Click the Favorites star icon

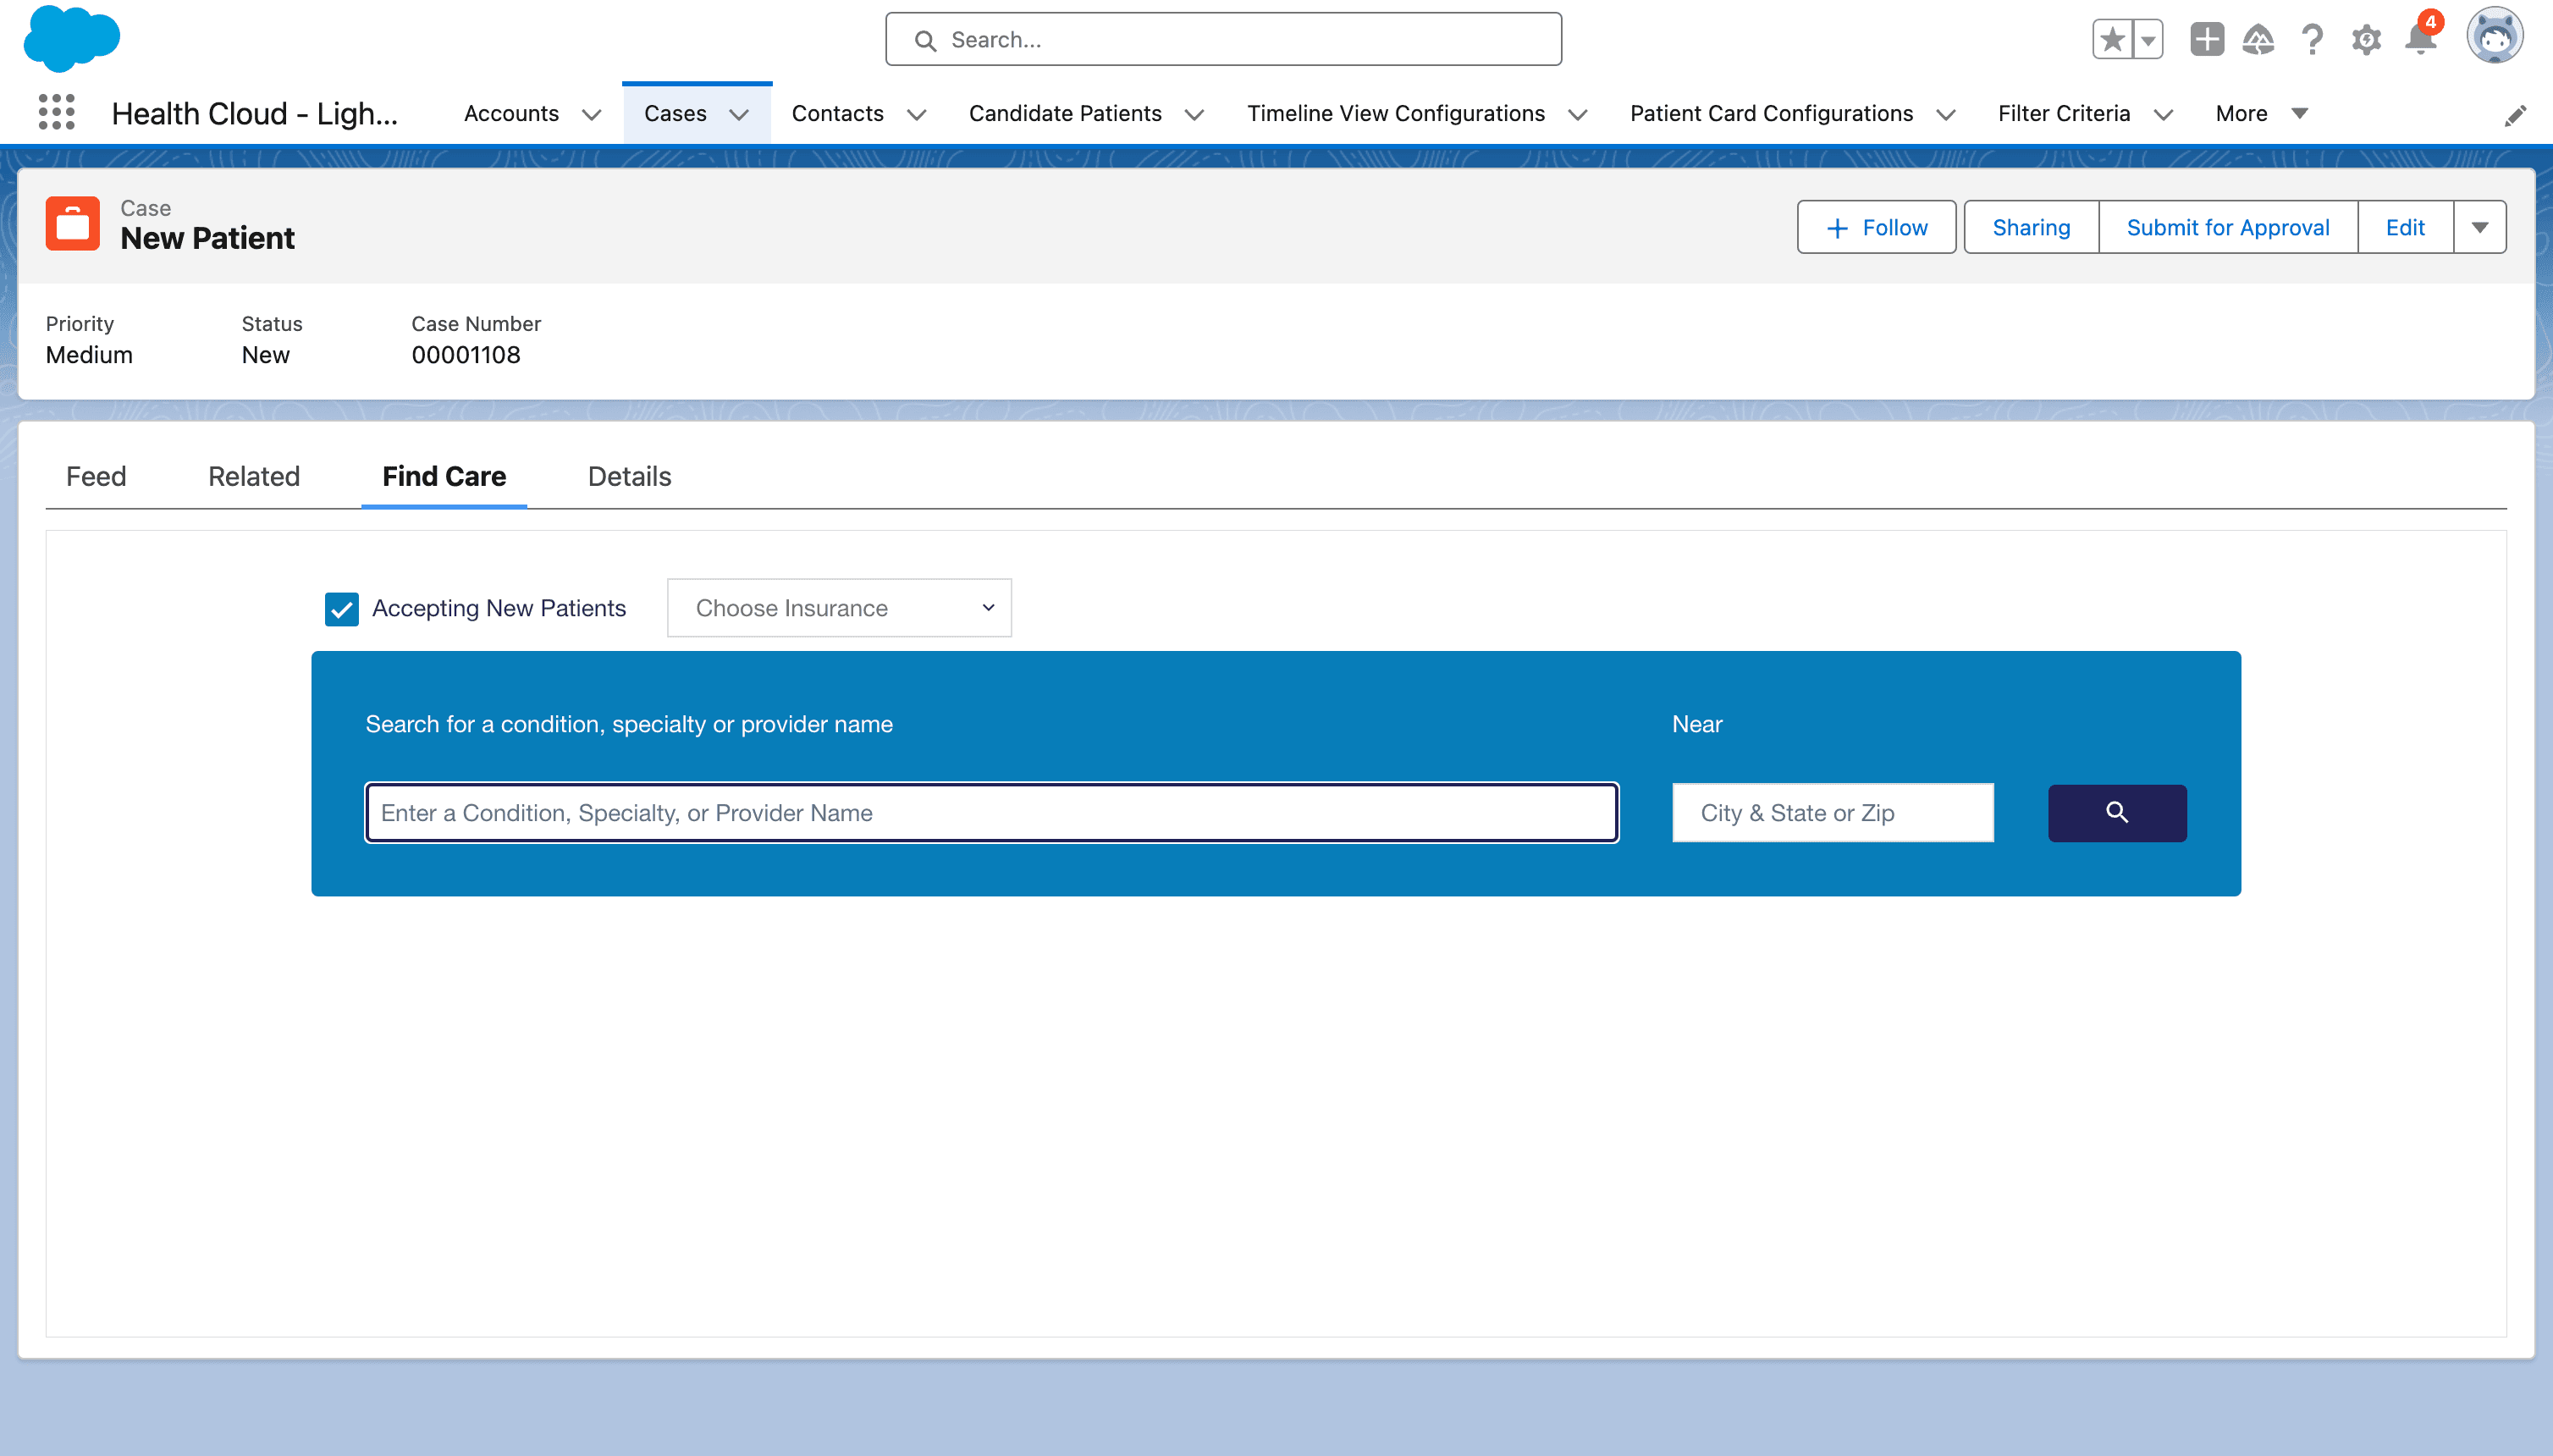2112,40
